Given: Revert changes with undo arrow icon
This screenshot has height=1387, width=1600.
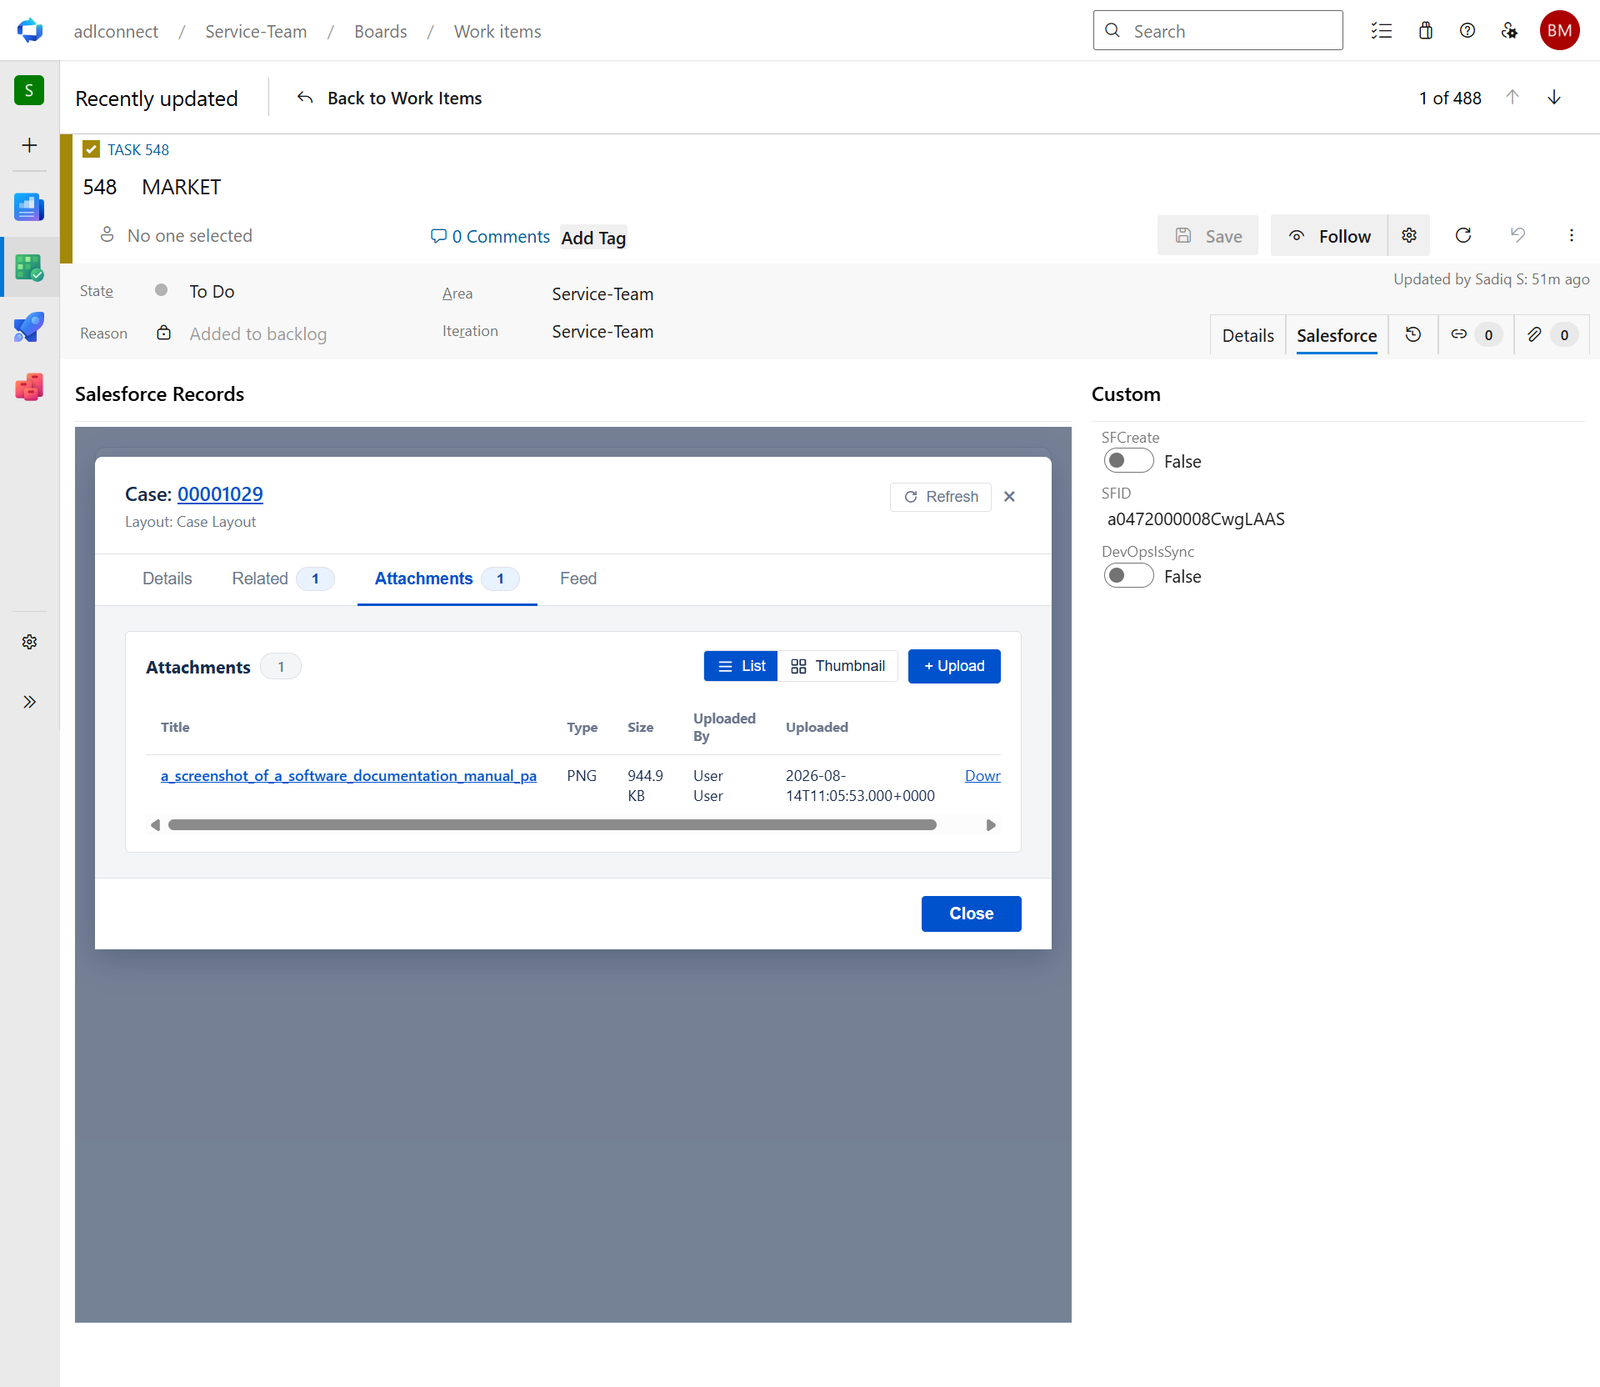Looking at the screenshot, I should (x=1518, y=235).
